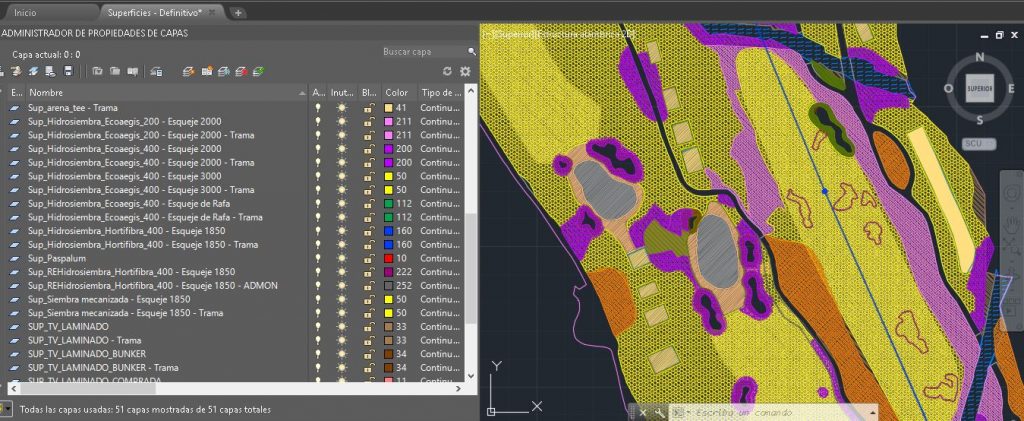
Task: Click the New Layer icon in toolbar
Action: pyautogui.click(x=188, y=72)
